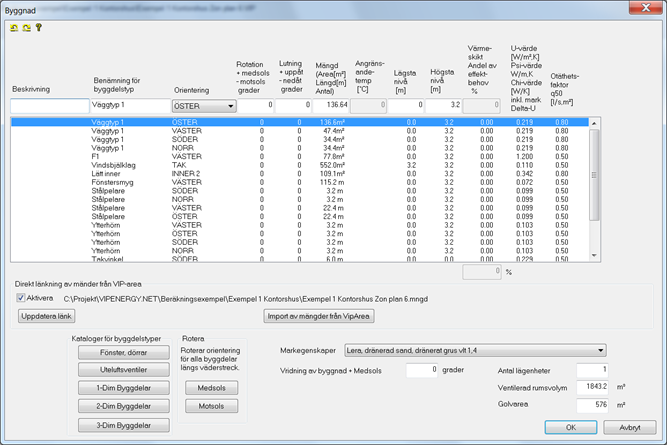Open the Orientering dropdown showing ÖSTER
The height and width of the screenshot is (445, 667).
[x=204, y=106]
